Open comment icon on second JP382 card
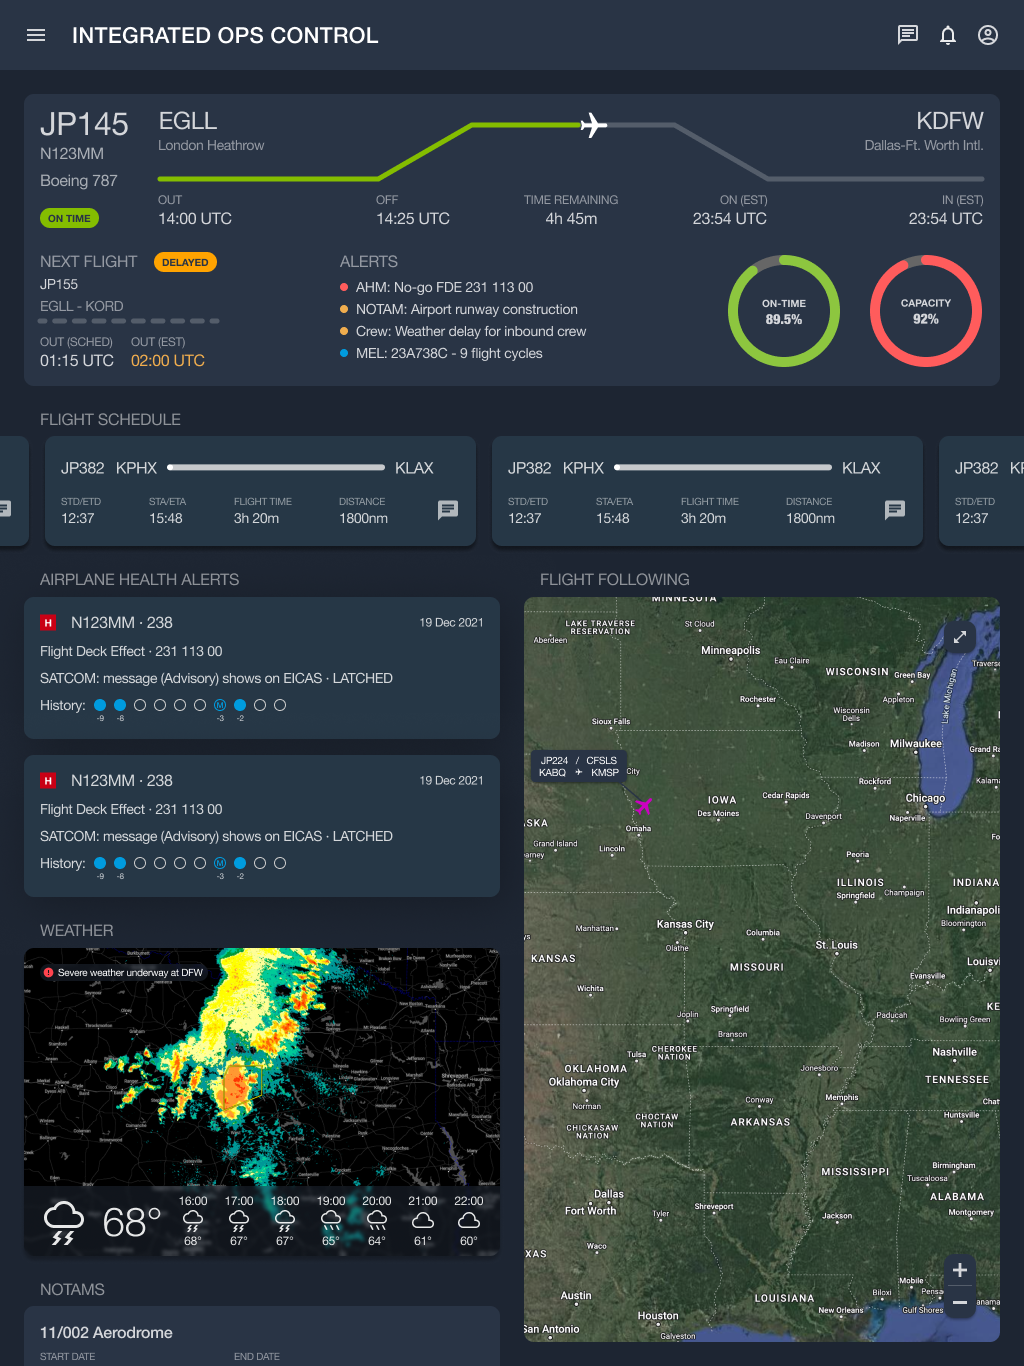This screenshot has height=1366, width=1024. 895,510
